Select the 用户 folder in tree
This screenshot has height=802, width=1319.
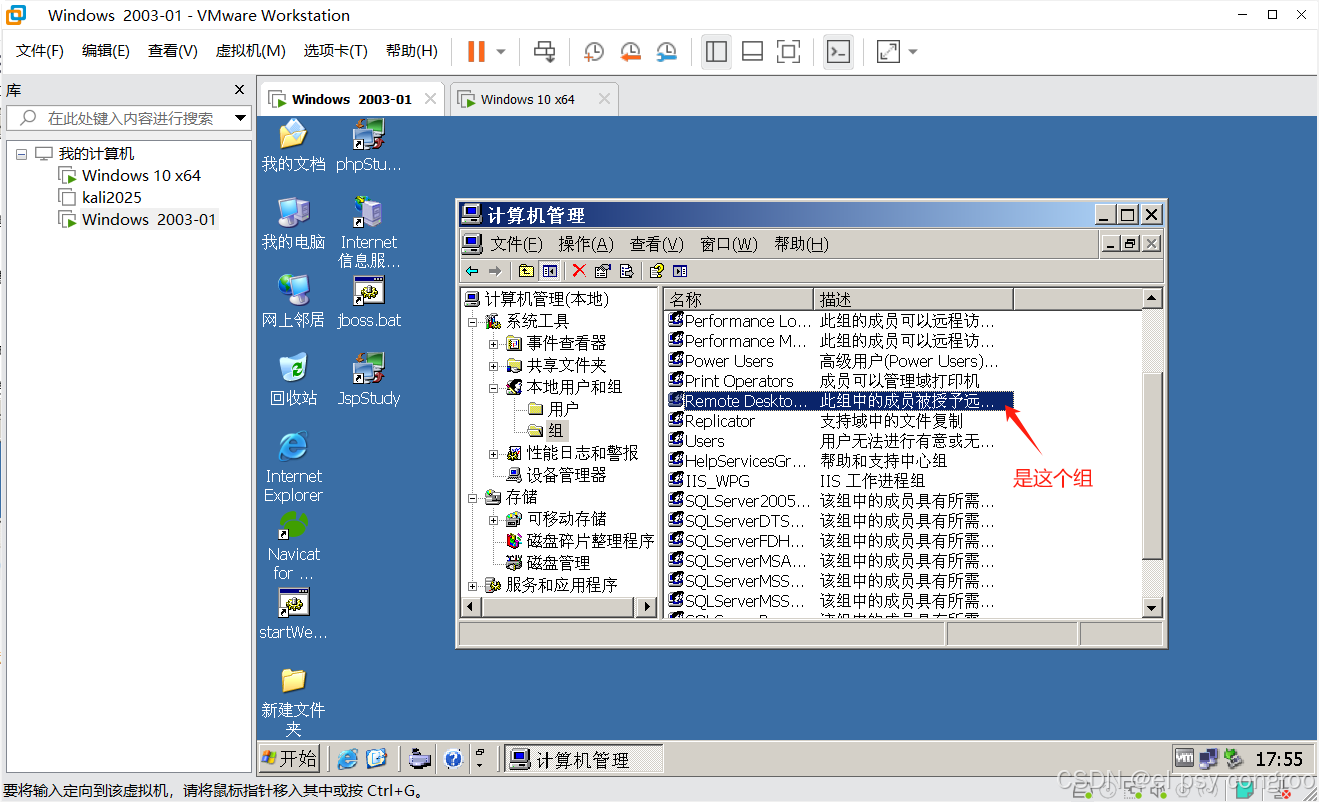(x=553, y=409)
